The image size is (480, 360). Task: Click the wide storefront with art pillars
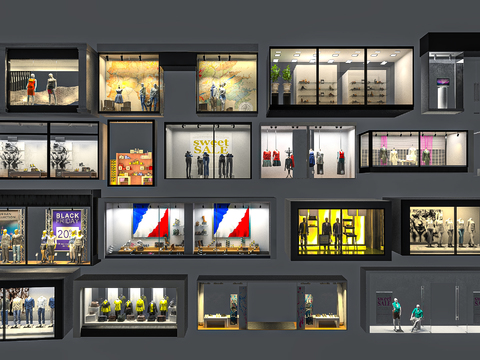coord(272,304)
